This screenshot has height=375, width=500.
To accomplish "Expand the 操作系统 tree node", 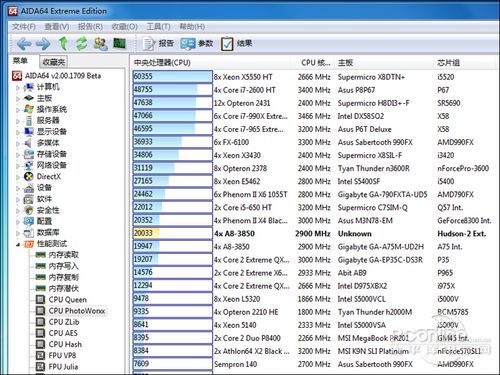I will [x=18, y=110].
